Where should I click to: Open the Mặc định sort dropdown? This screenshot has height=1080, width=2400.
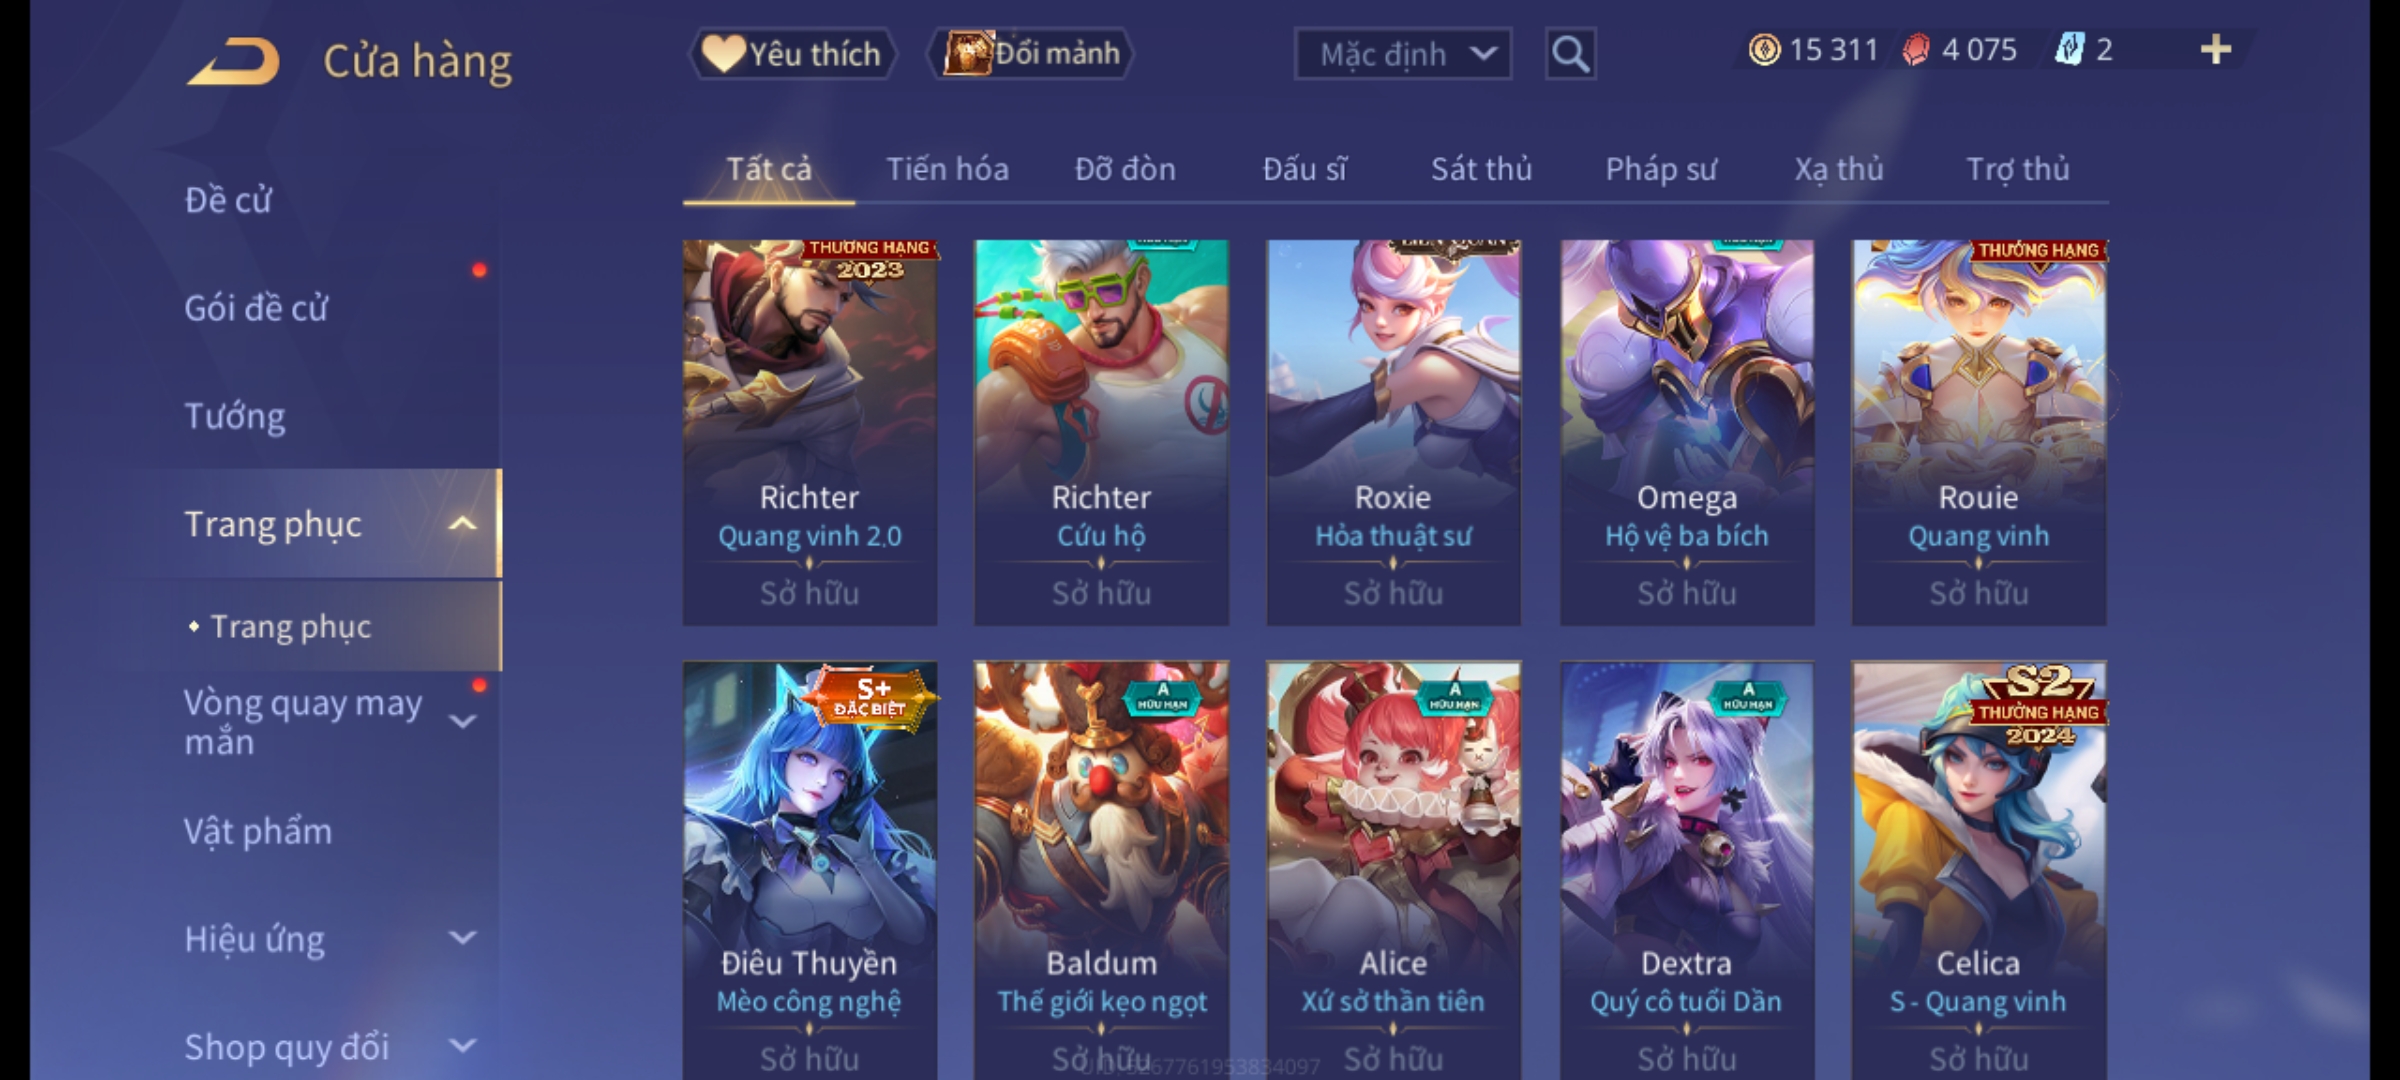point(1402,54)
